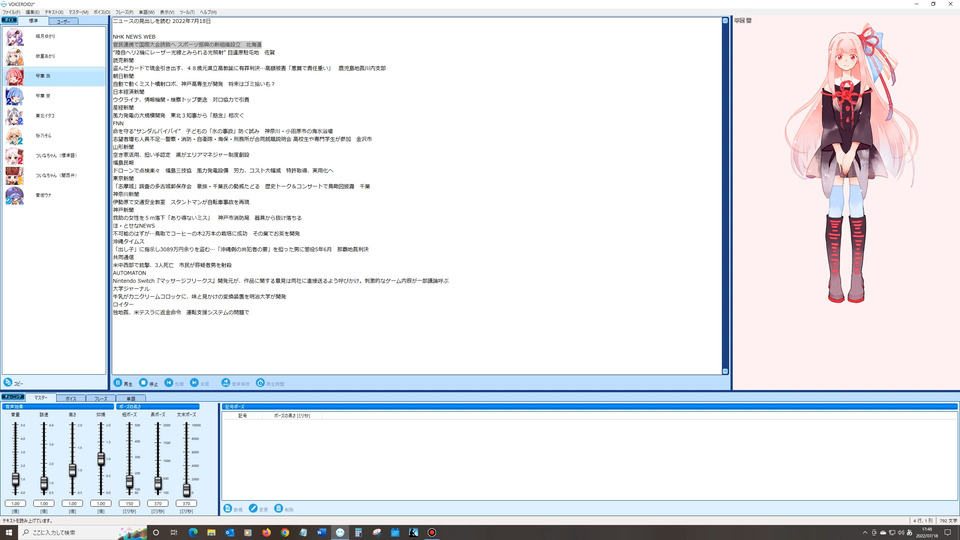Switch to the 単語 tuning tab
960x540 pixels.
(130, 399)
